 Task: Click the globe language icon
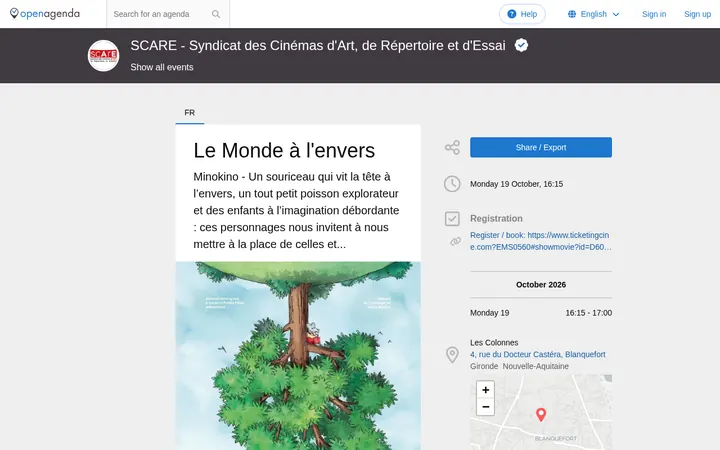click(572, 14)
